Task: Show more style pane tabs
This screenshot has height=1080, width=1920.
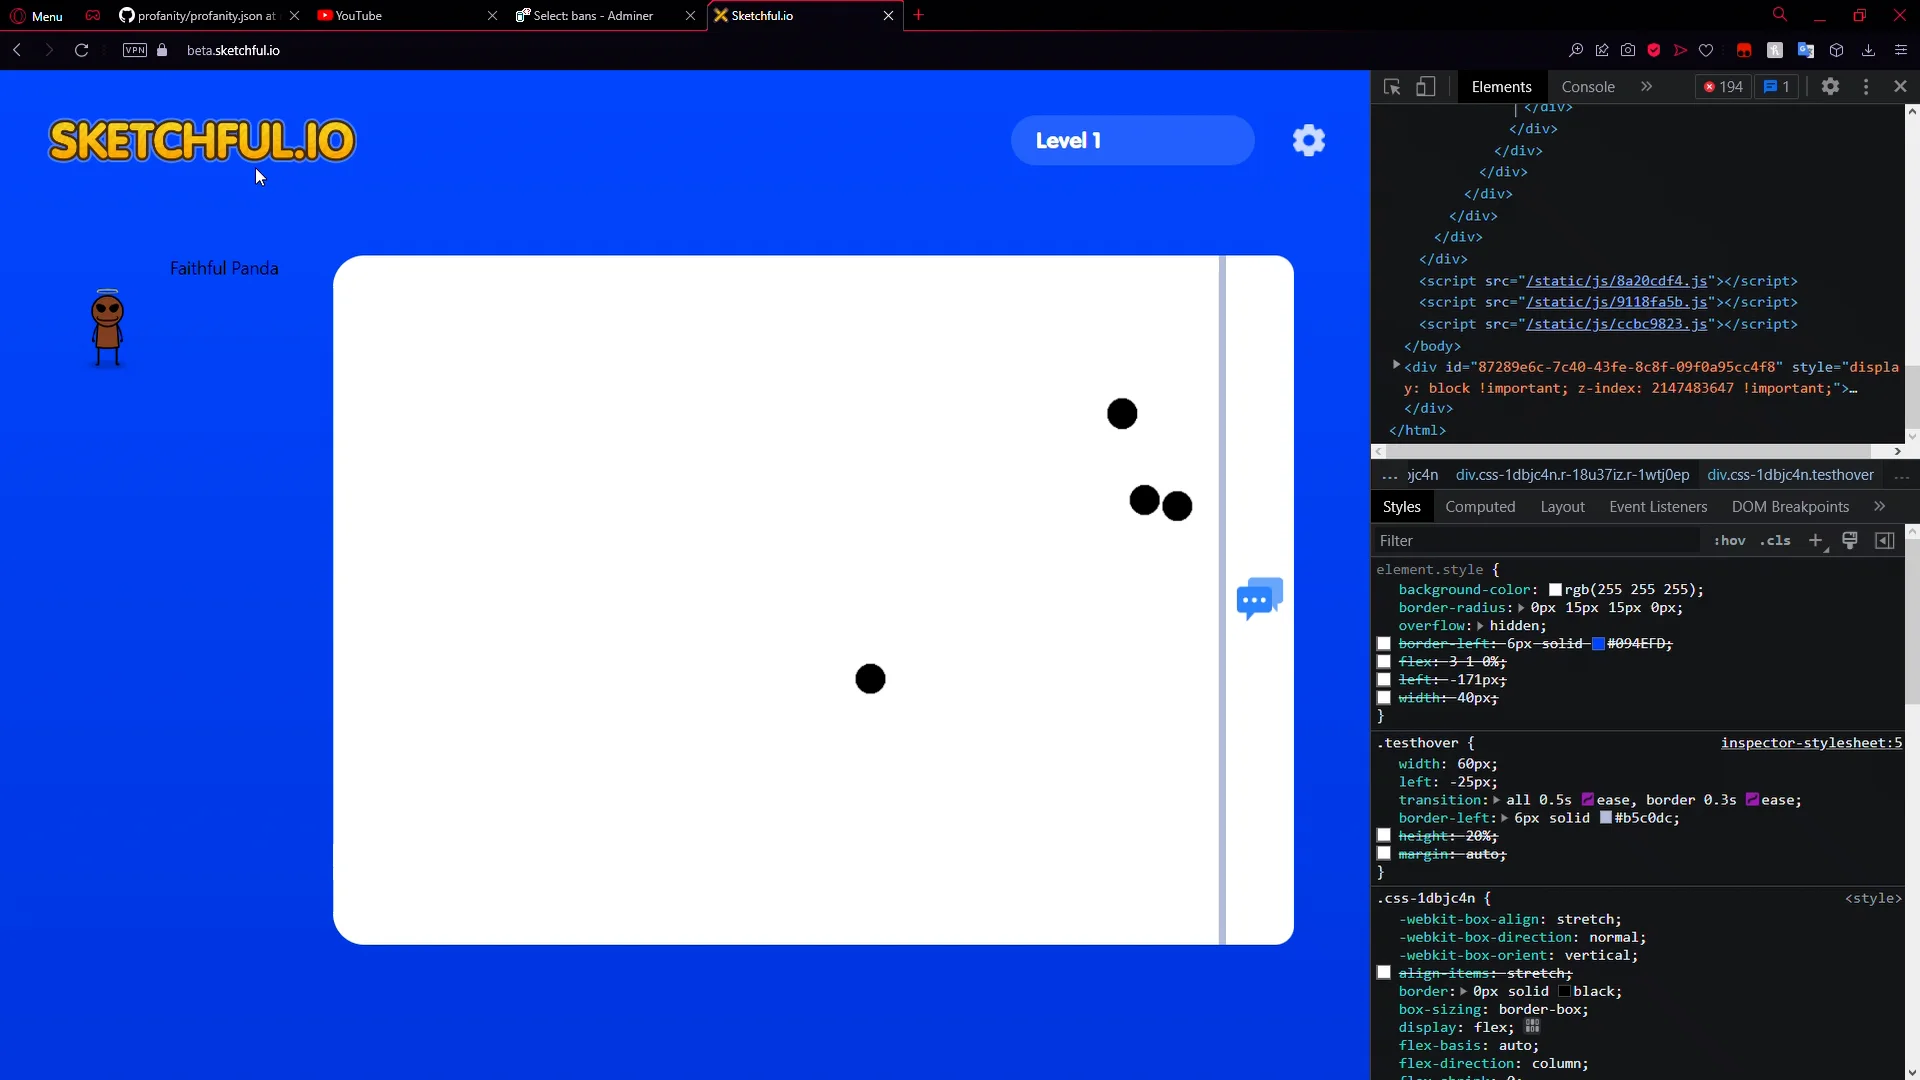Action: click(x=1879, y=507)
